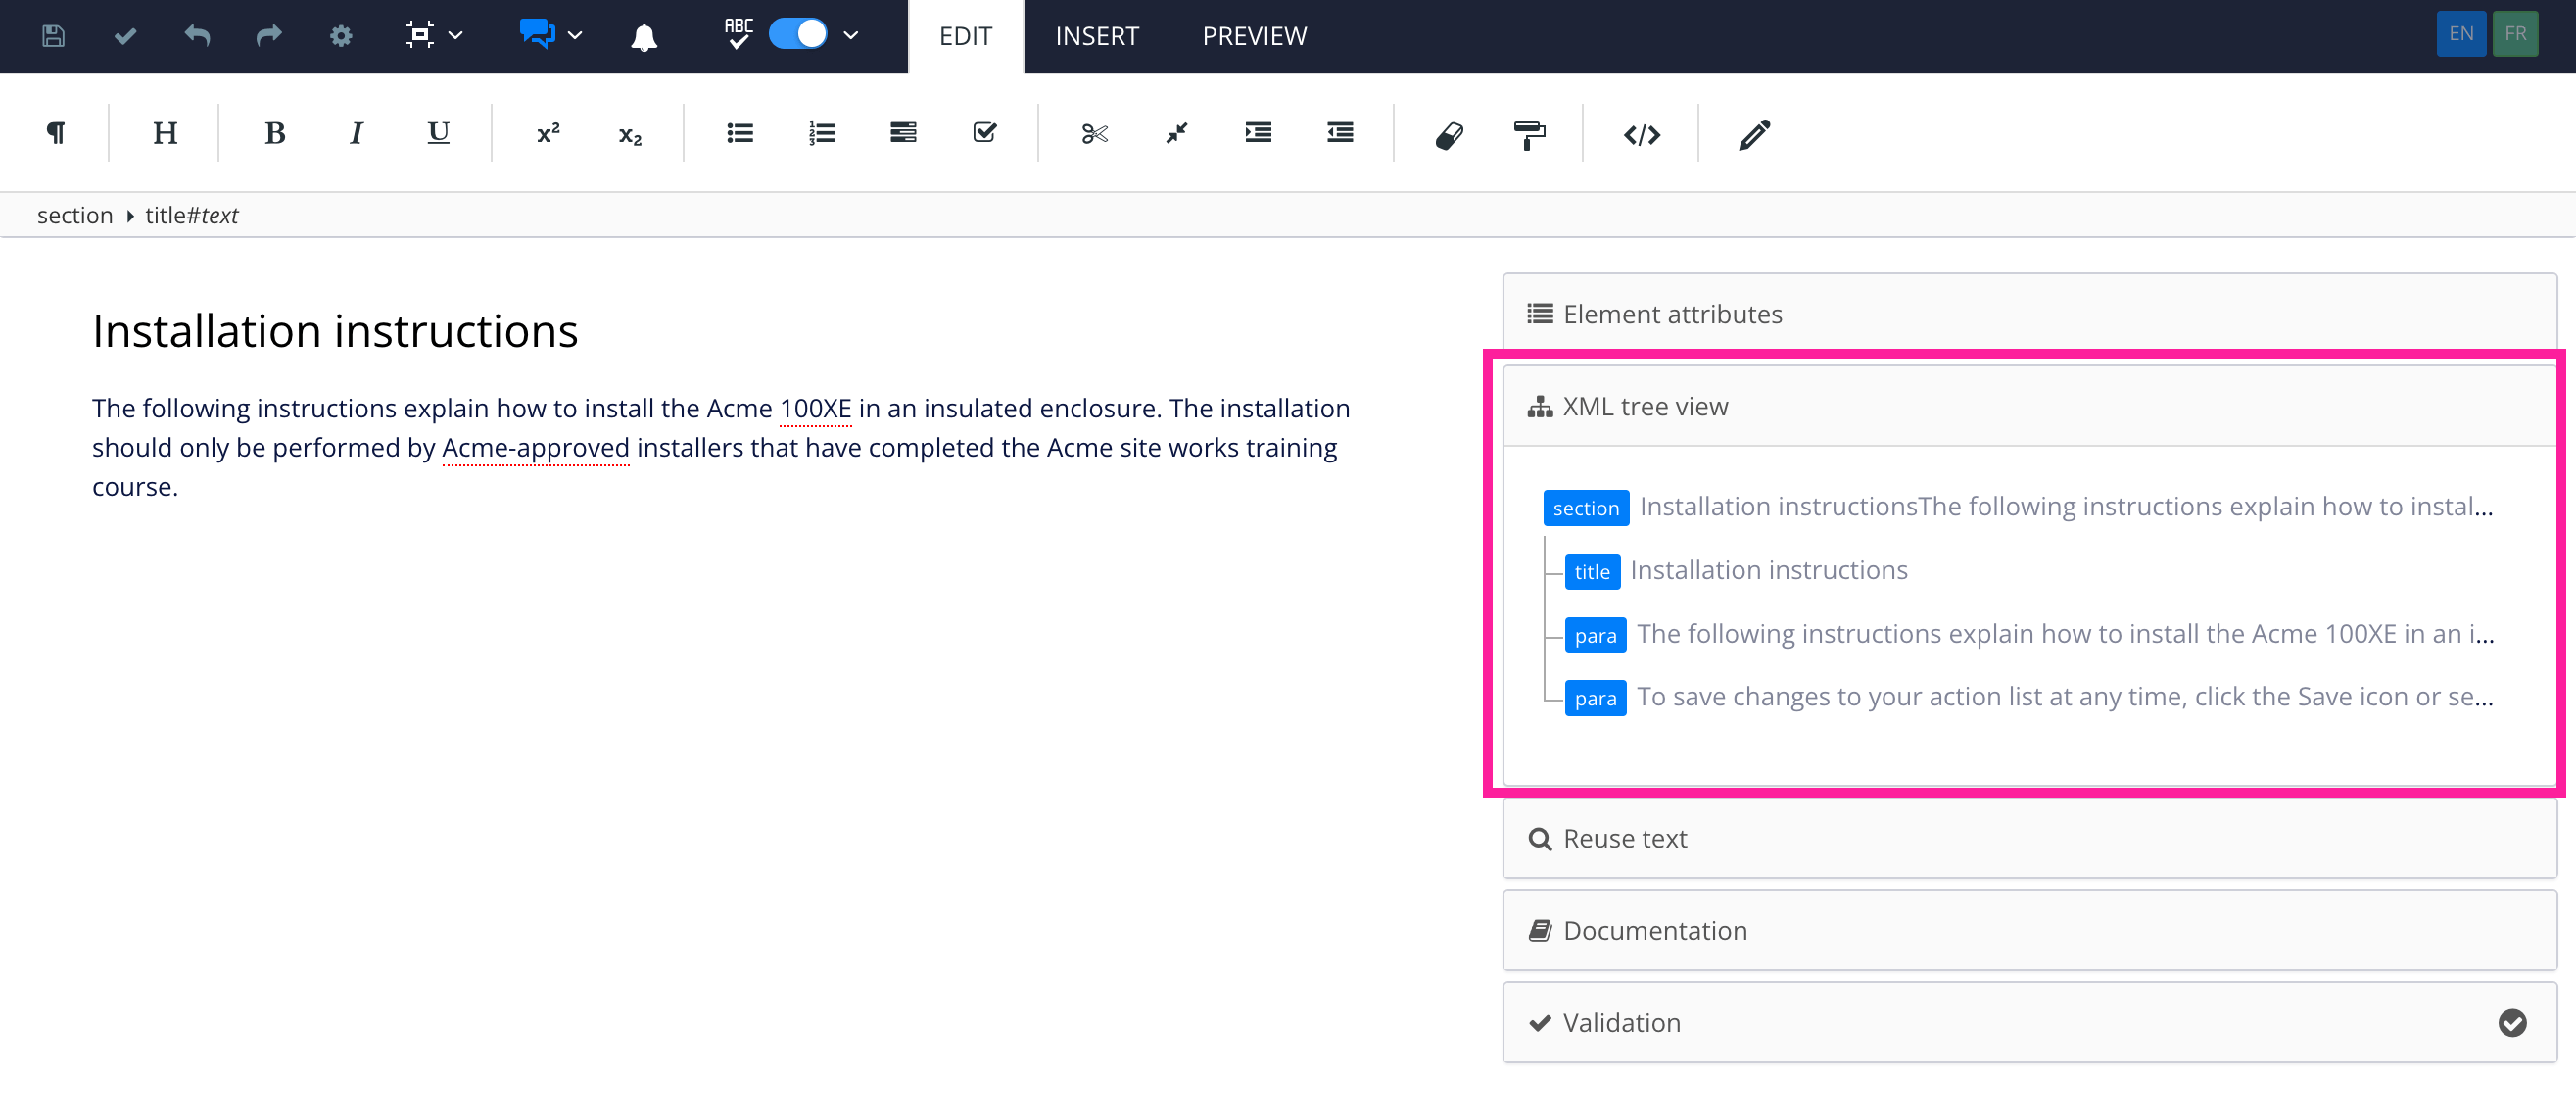Click the Validation status check circle
This screenshot has width=2576, height=1115.
pyautogui.click(x=2511, y=1022)
